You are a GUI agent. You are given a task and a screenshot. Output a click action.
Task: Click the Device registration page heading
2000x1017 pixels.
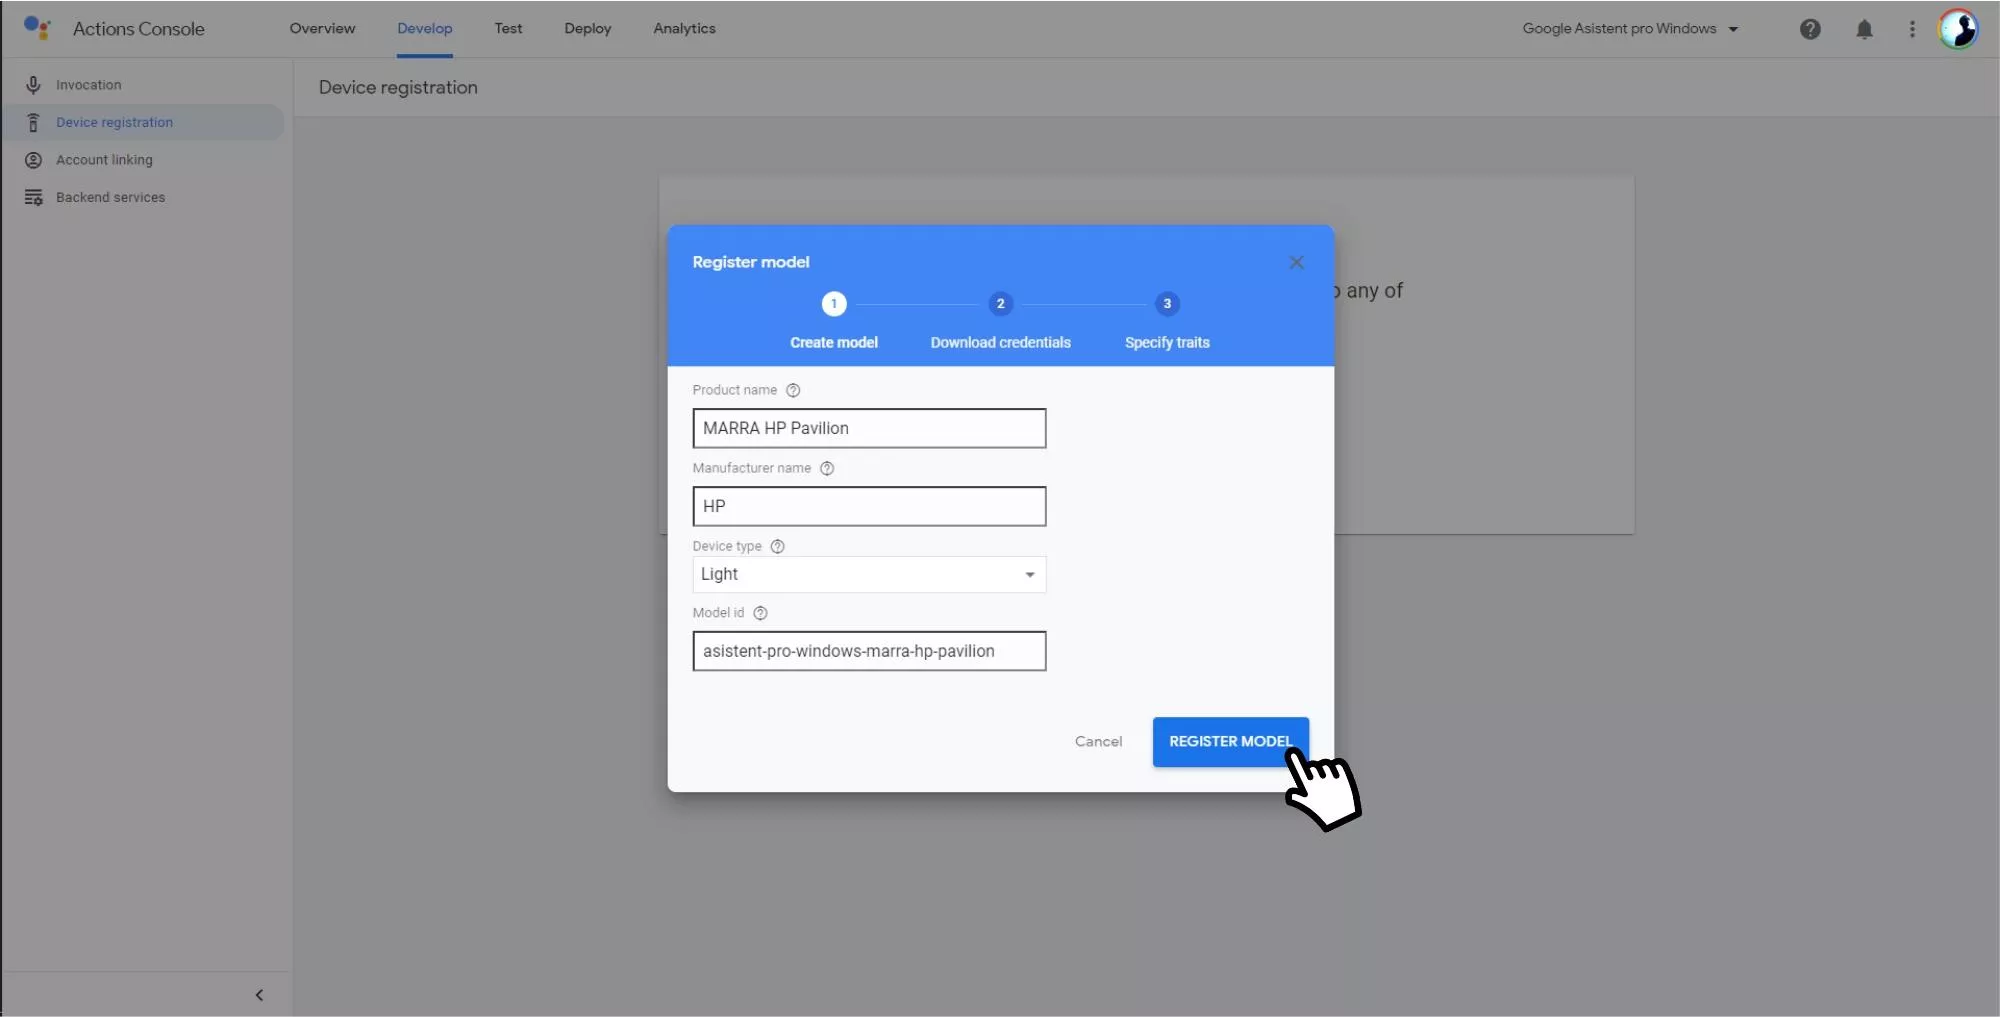398,87
